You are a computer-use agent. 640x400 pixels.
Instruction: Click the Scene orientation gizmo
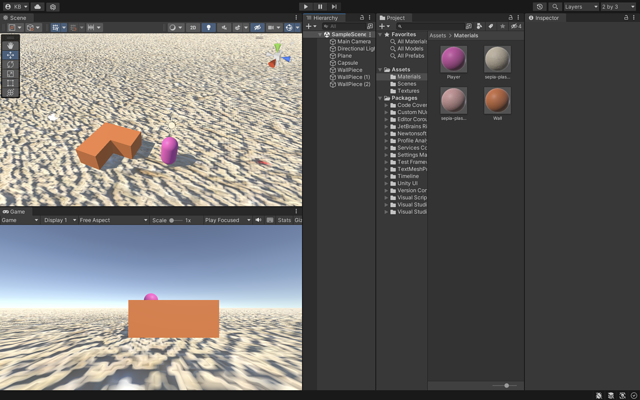(278, 57)
